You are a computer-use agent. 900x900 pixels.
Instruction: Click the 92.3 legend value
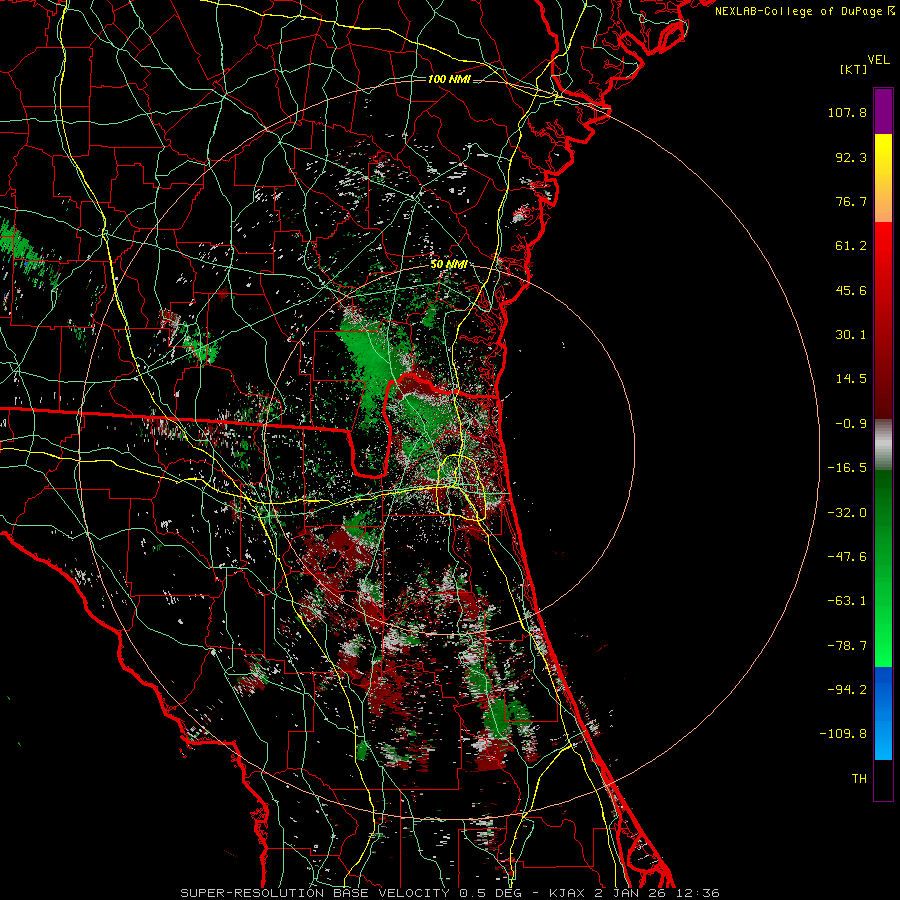(x=851, y=157)
